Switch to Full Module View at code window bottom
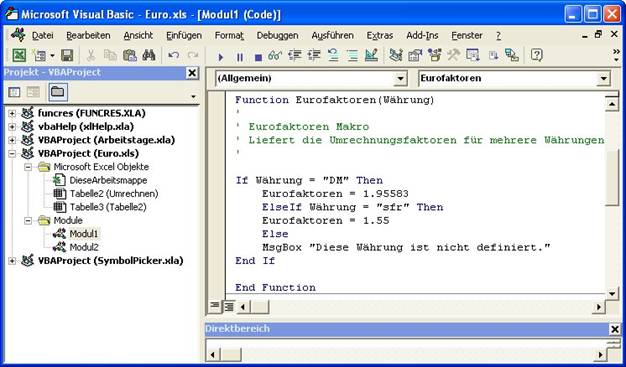Viewport: 626px width, 367px height. 228,306
